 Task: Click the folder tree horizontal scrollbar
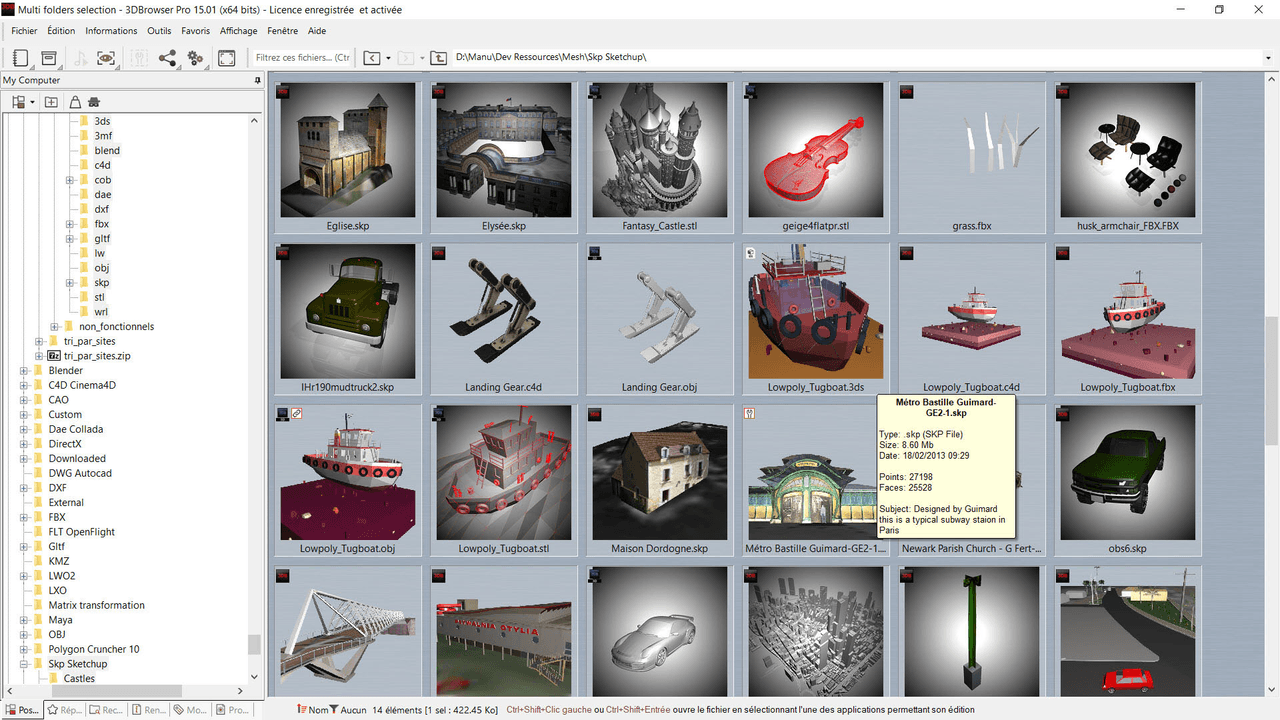(119, 691)
